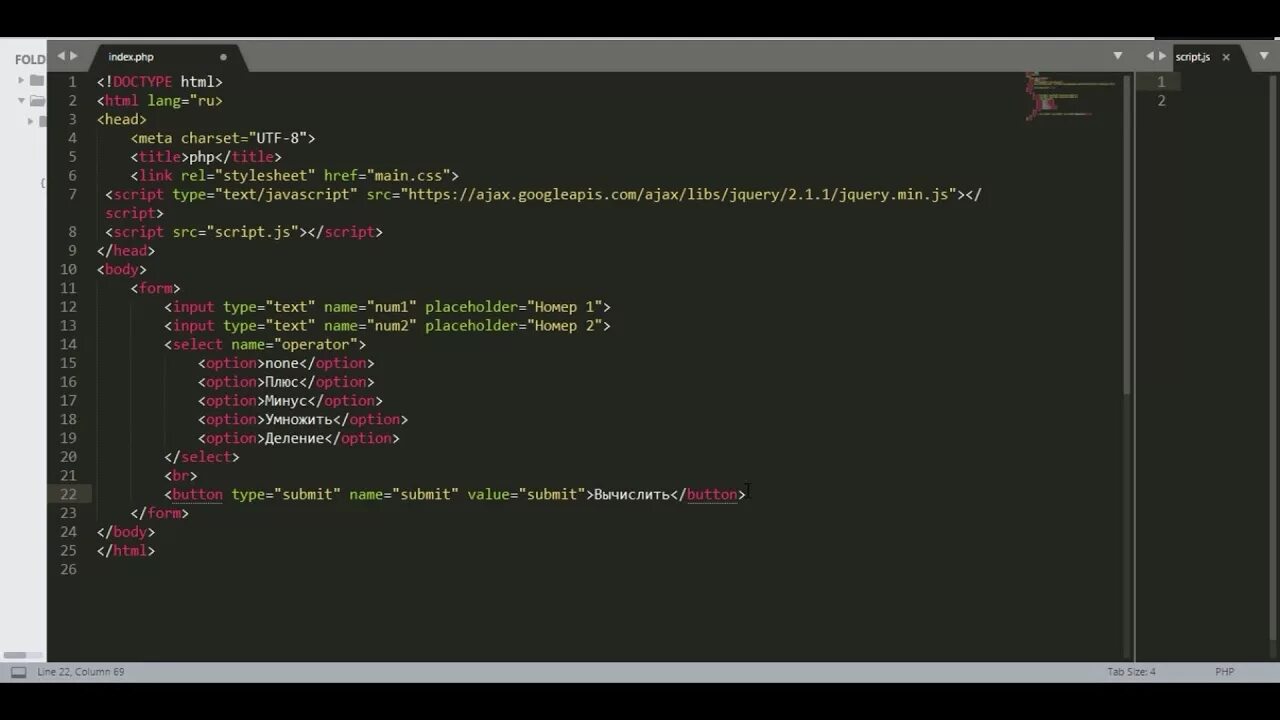Click the opening '<form>' tag

click(156, 288)
